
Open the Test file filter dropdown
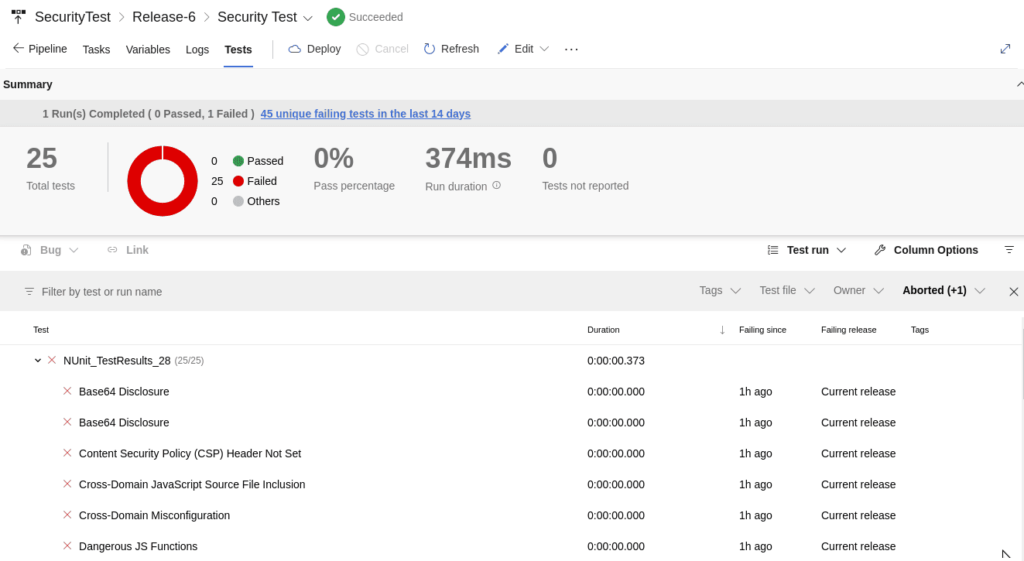click(787, 291)
